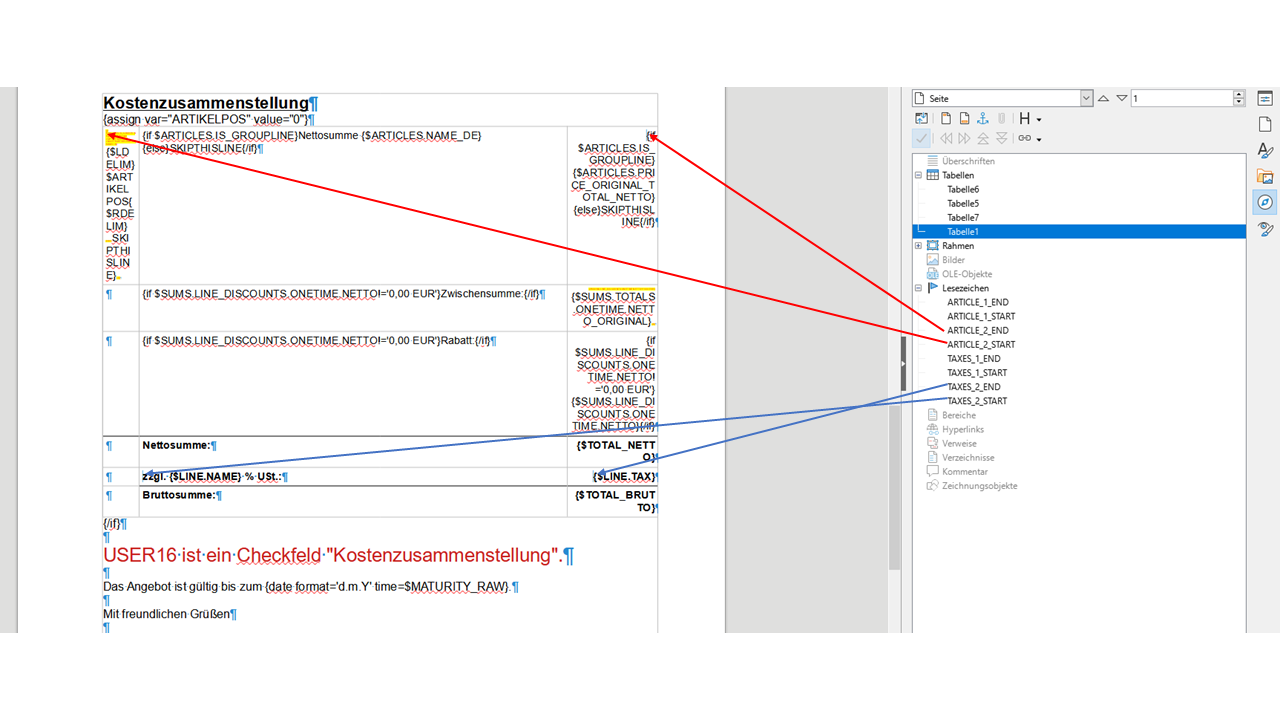Collapse the Lesezeichen tree node

tap(918, 288)
